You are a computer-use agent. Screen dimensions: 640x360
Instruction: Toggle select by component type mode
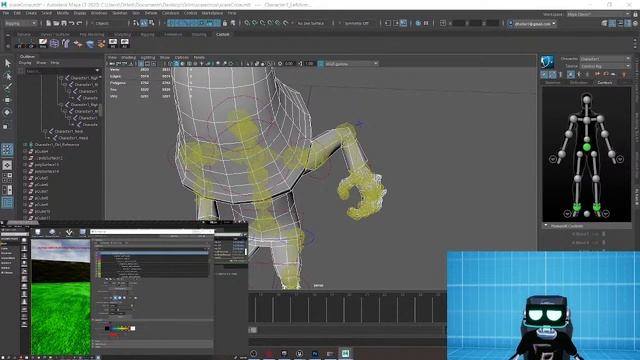tap(151, 23)
